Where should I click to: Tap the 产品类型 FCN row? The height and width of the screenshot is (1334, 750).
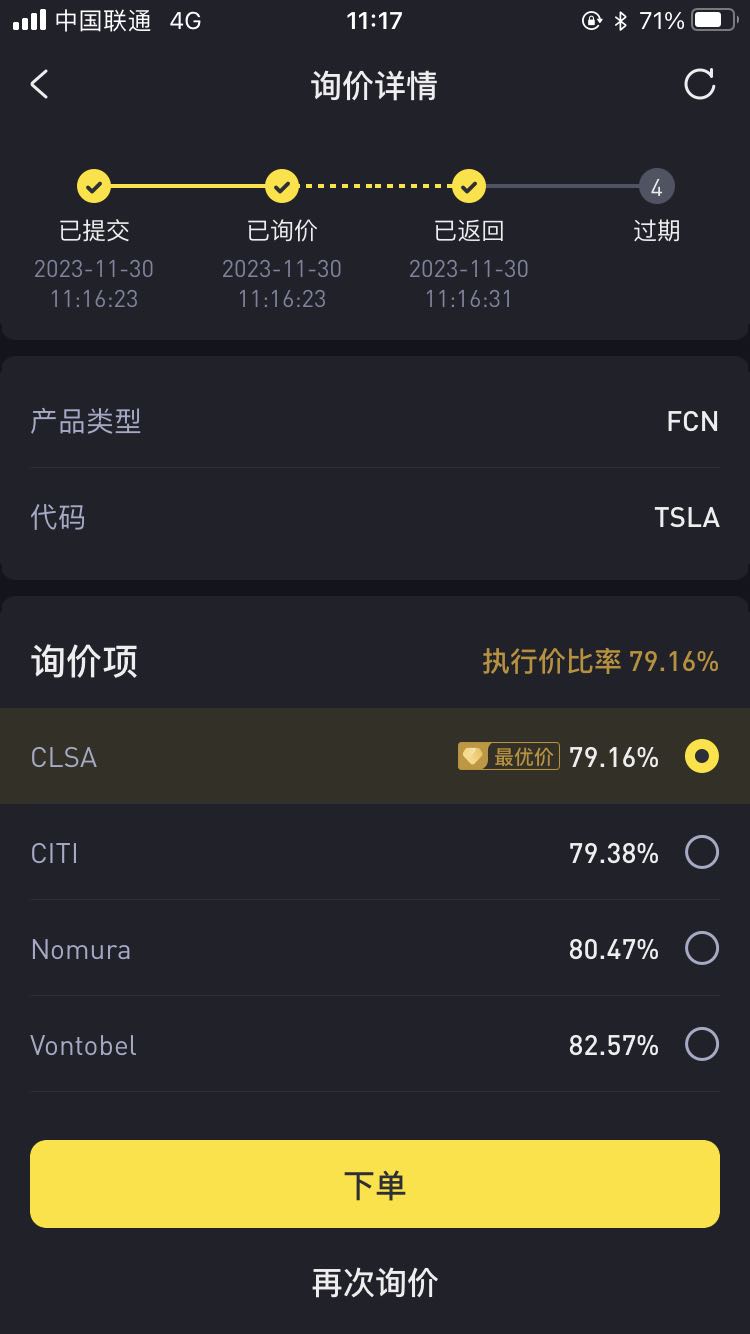point(375,421)
